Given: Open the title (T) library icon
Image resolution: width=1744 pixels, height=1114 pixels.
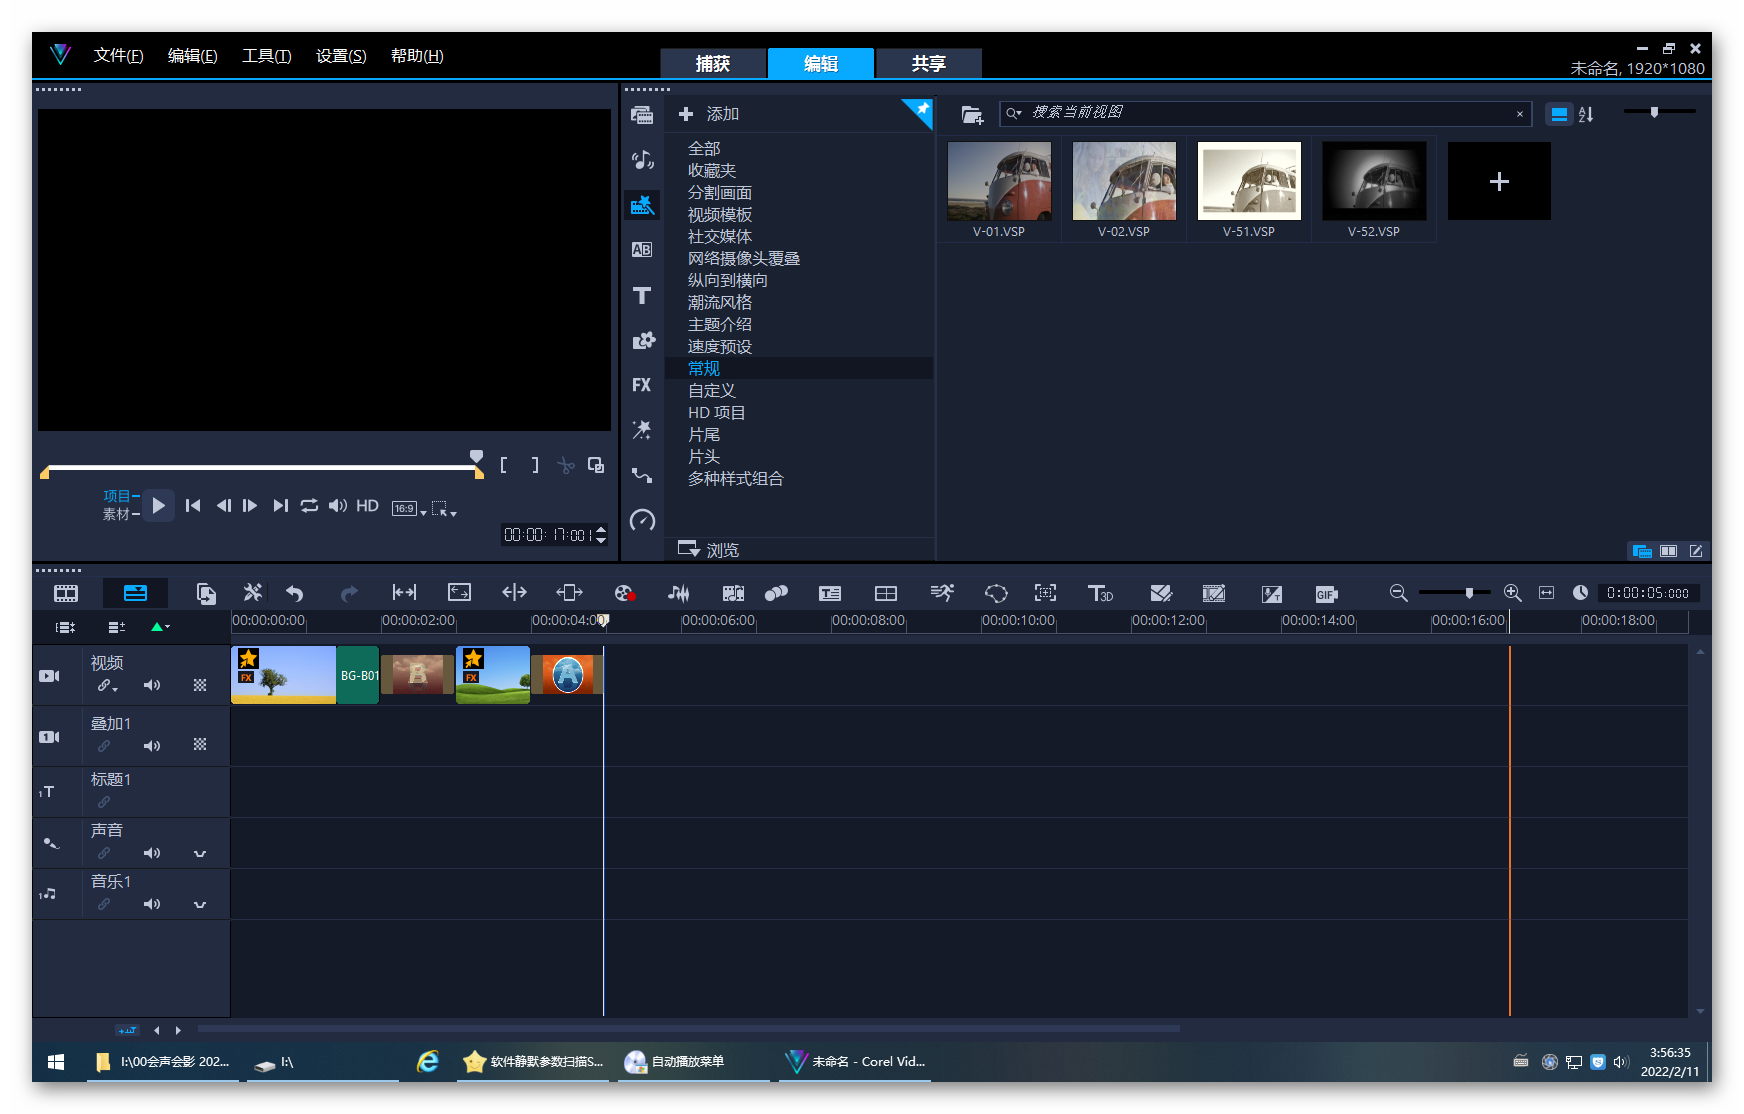Looking at the screenshot, I should 642,295.
